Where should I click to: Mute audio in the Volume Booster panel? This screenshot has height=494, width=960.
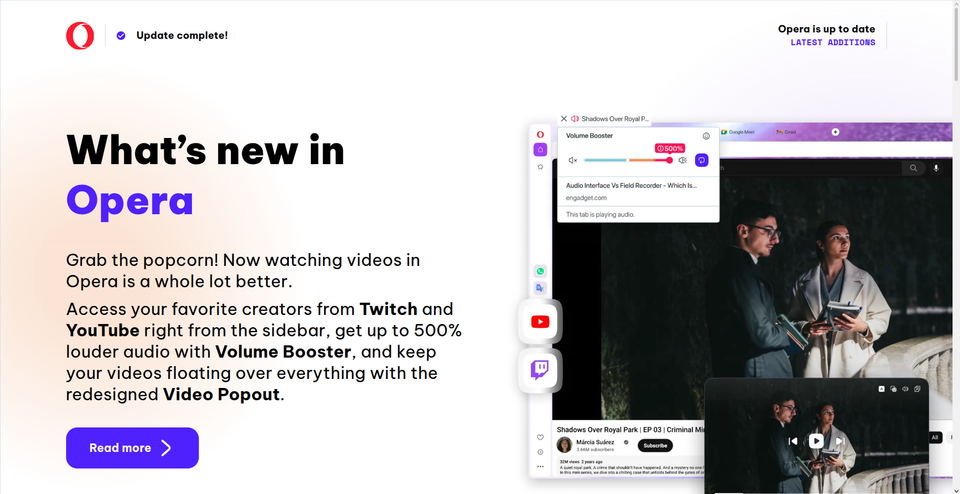click(573, 160)
